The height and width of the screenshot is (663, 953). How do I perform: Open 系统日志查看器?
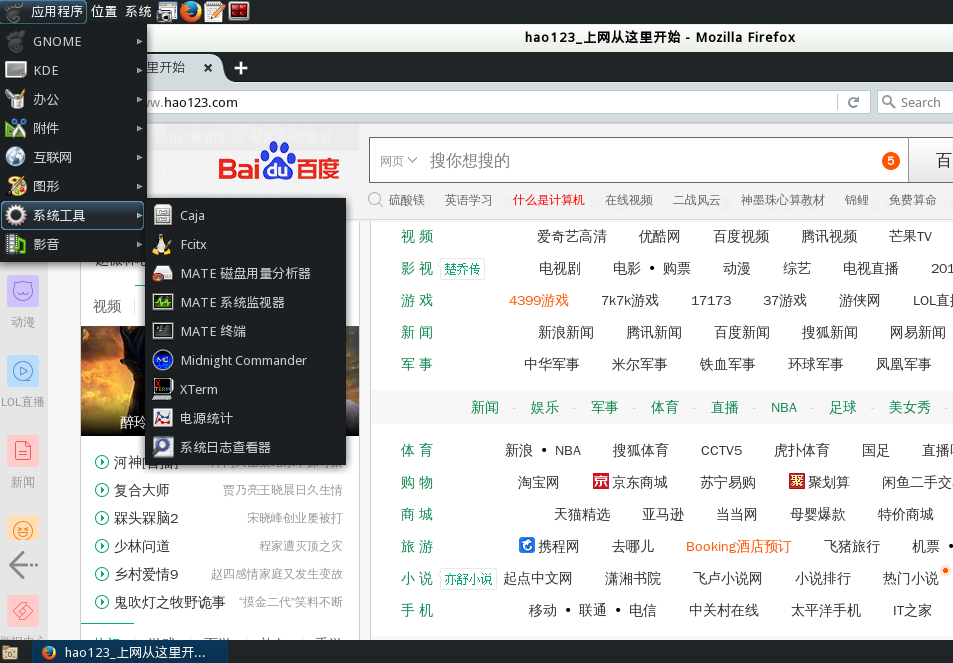coord(246,447)
